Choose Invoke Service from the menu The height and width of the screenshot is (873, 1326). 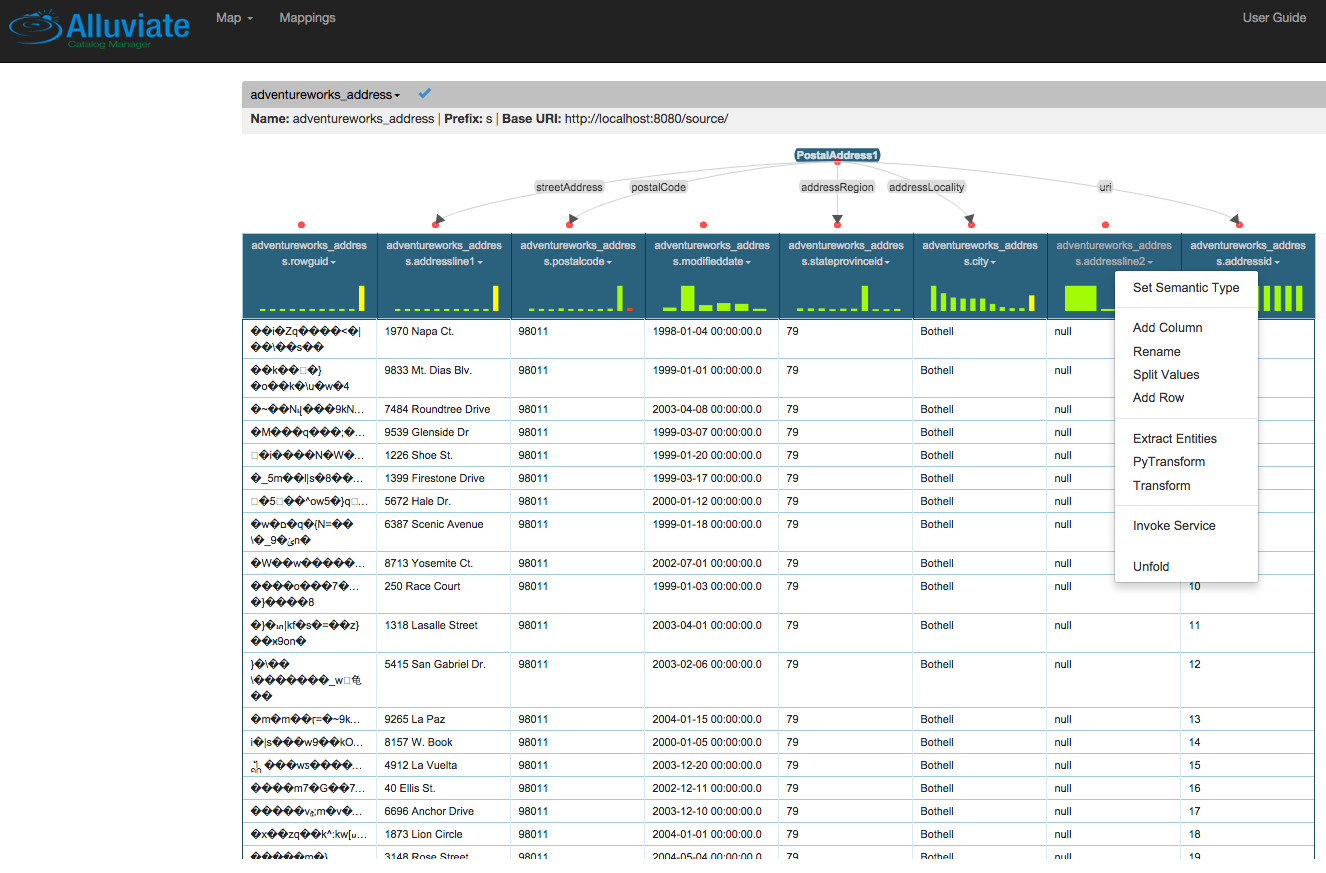point(1186,526)
